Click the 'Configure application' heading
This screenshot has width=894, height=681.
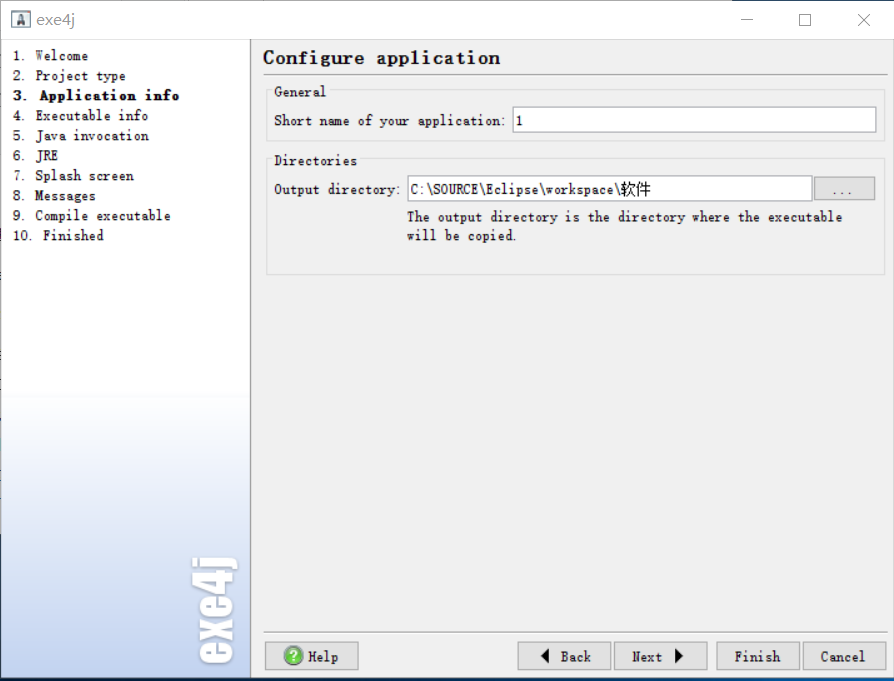click(x=381, y=58)
